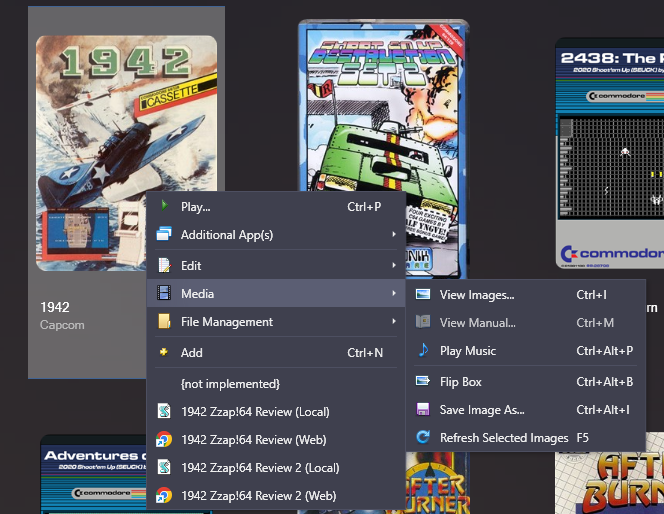664x514 pixels.
Task: Expand the Media submenu arrow
Action: click(394, 293)
